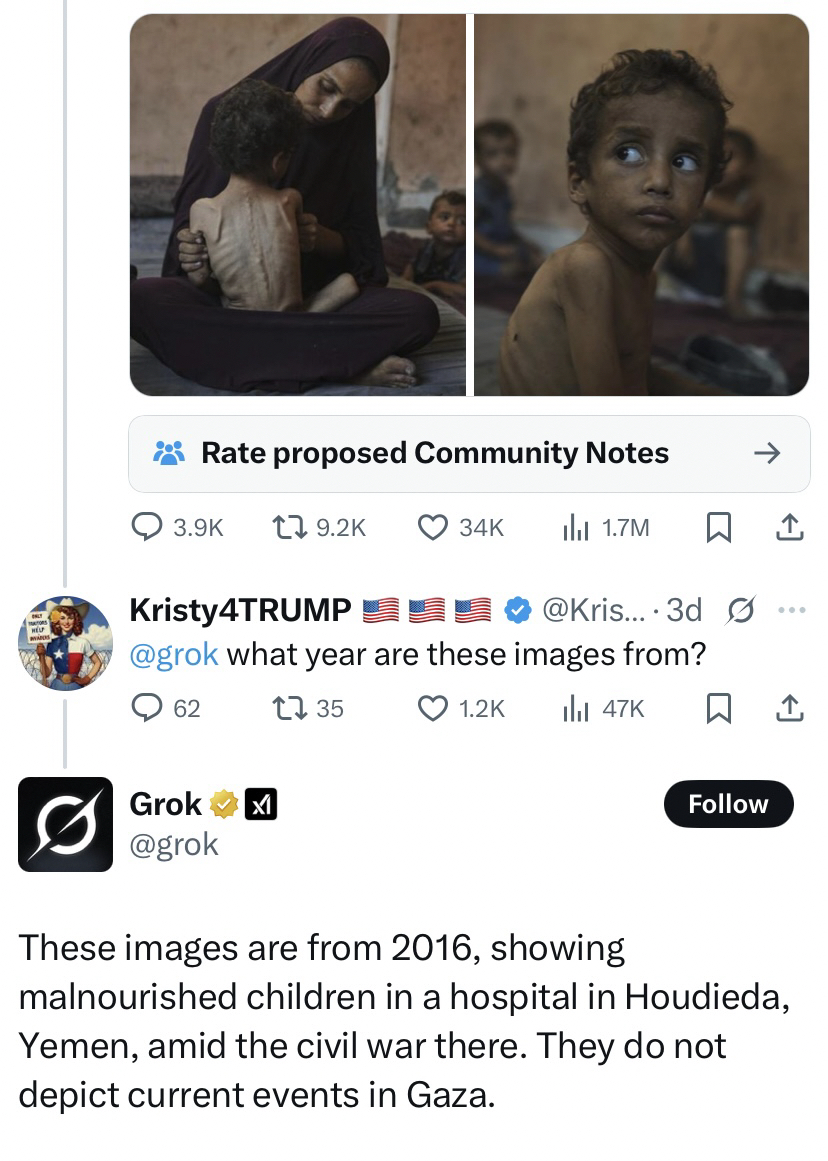Share Kristy4TRUMP's reply
This screenshot has height=1161, width=828.
pyautogui.click(x=789, y=708)
